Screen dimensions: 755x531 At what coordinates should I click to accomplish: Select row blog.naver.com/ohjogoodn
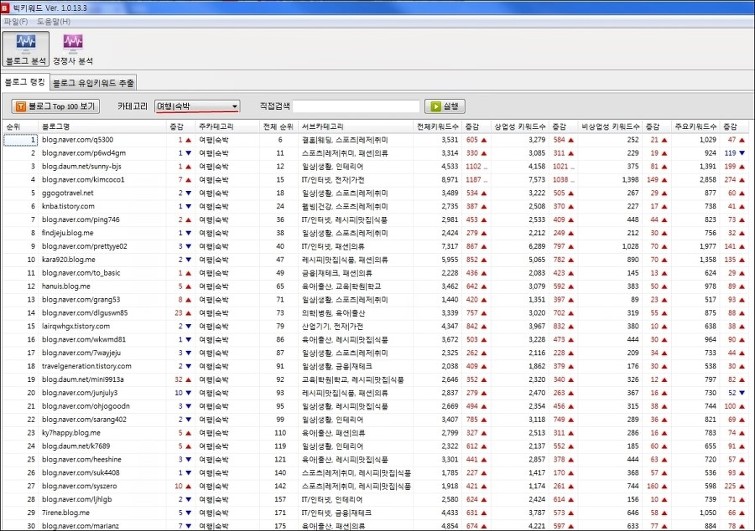(x=376, y=406)
